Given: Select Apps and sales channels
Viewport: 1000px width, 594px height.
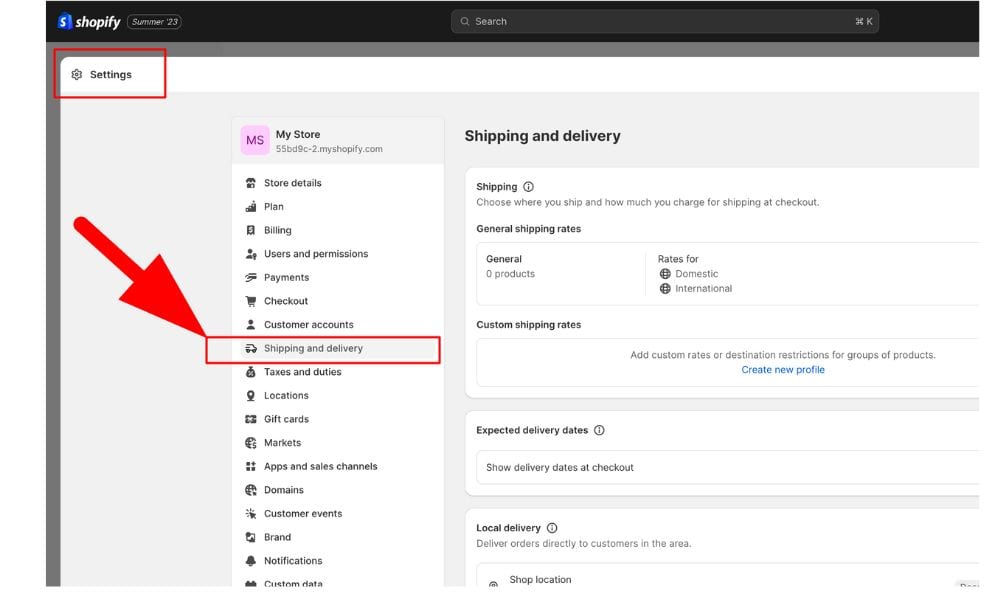Looking at the screenshot, I should 320,467.
